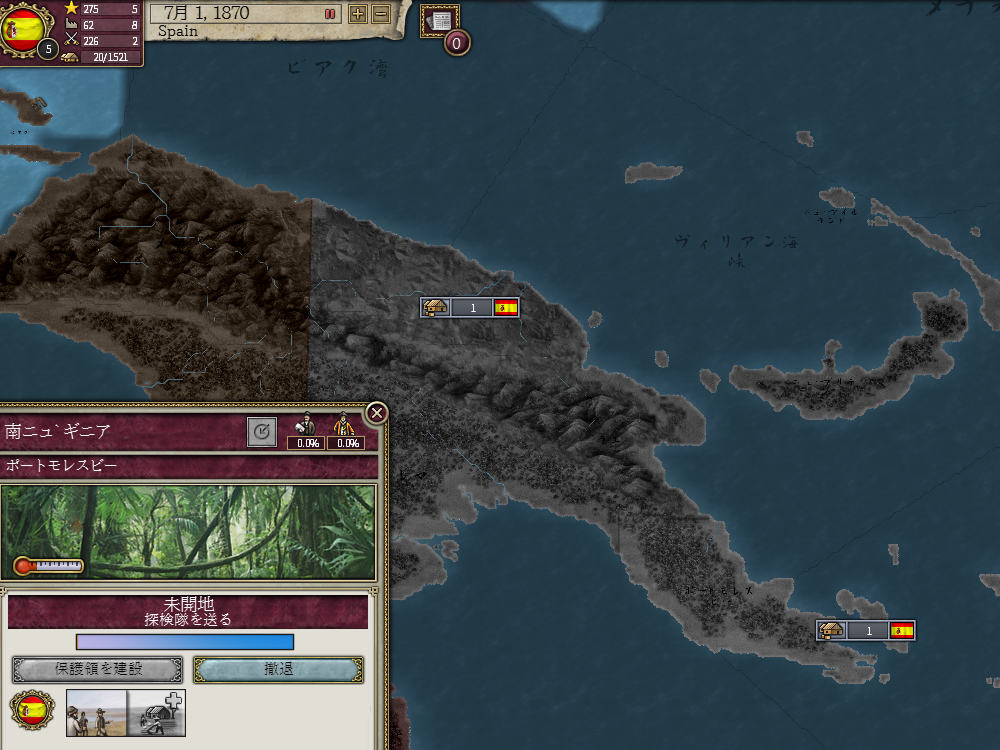Viewport: 1000px width, 750px height.
Task: Click the Spain flag emblem in the top bar
Action: pyautogui.click(x=24, y=29)
